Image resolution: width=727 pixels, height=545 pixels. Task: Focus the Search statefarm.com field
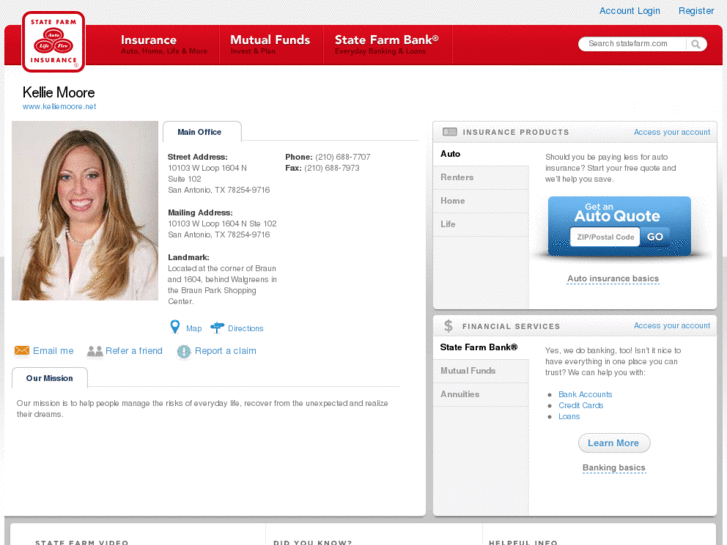[x=633, y=44]
